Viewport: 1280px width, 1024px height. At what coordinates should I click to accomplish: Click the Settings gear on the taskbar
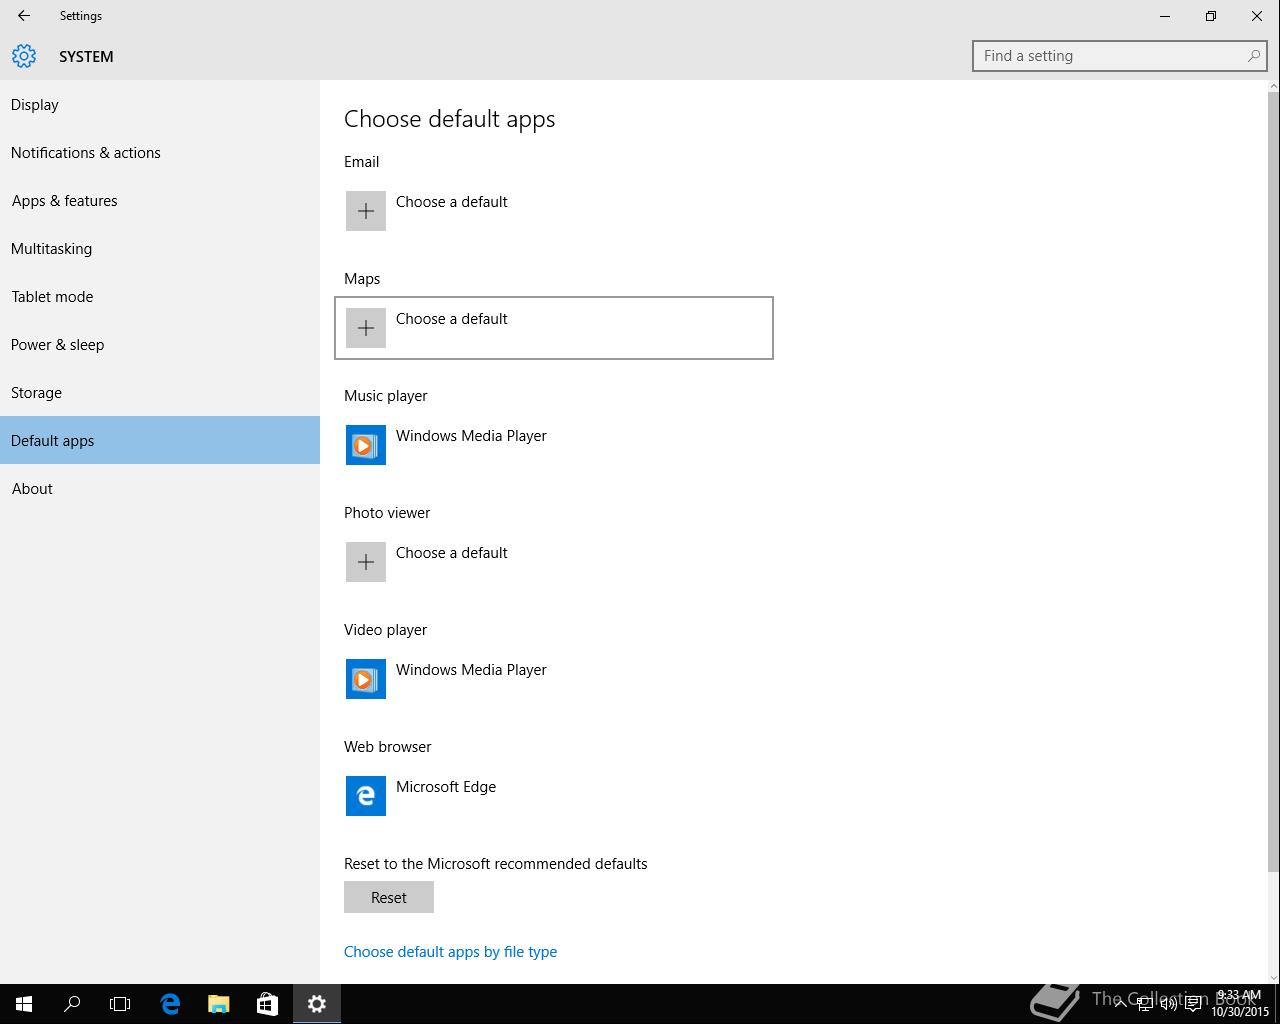pyautogui.click(x=317, y=1004)
